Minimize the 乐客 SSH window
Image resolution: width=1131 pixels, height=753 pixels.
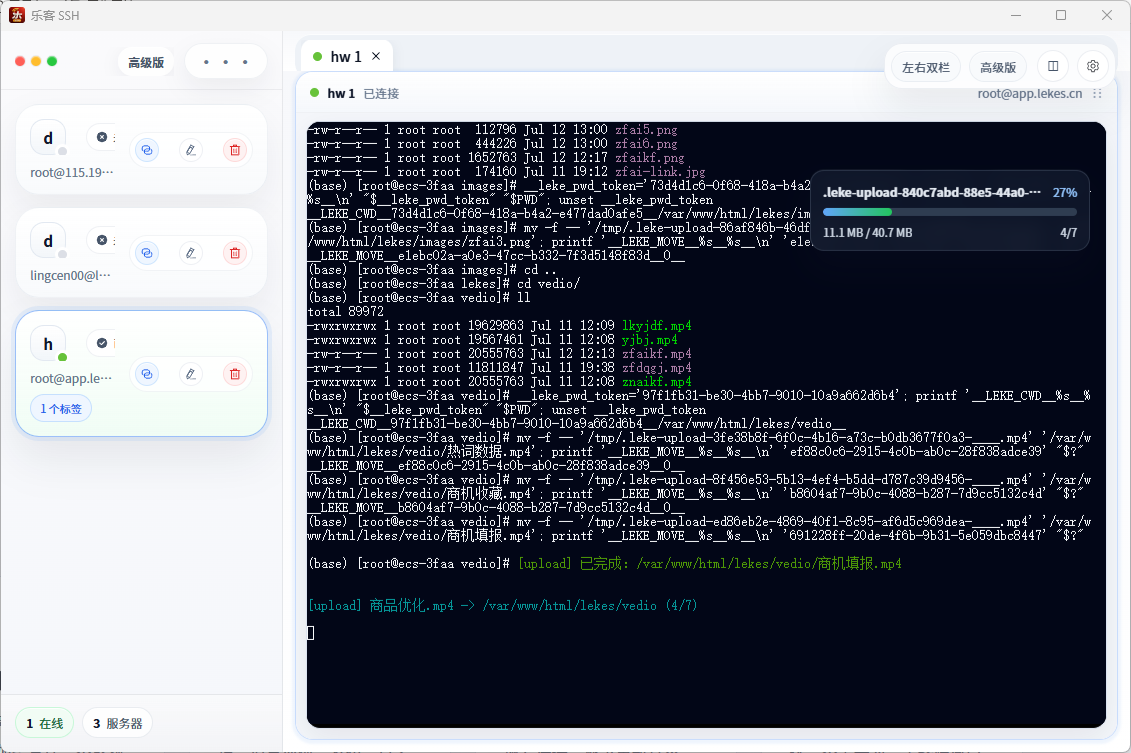1016,15
